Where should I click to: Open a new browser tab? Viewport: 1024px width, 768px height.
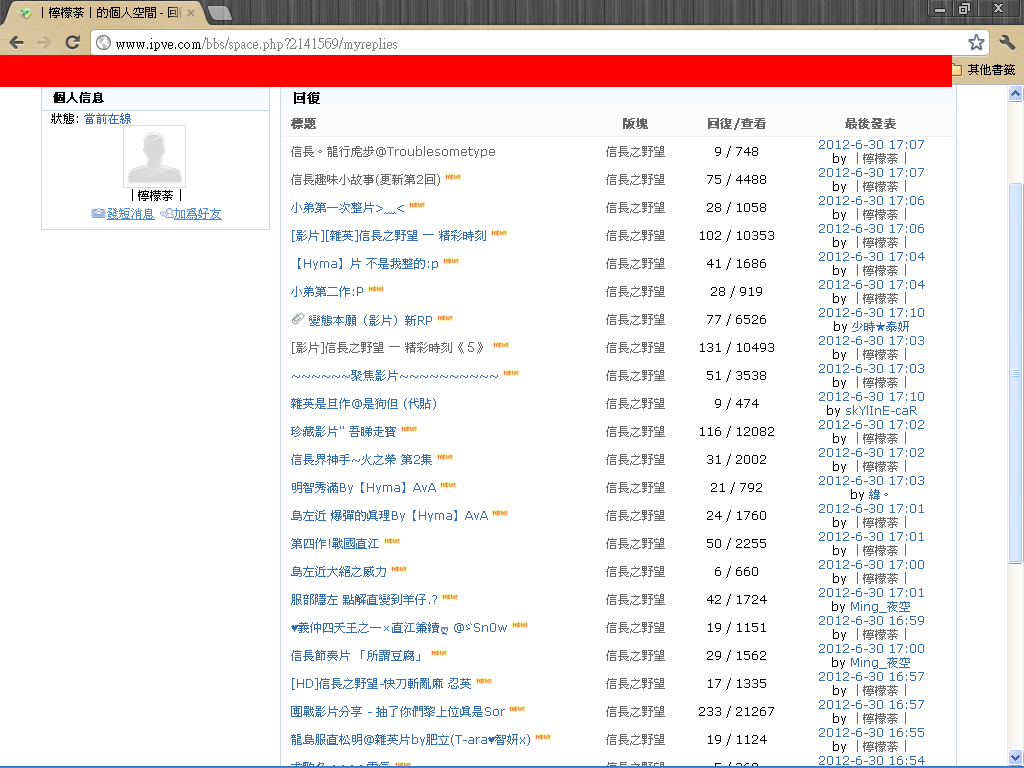coord(219,12)
